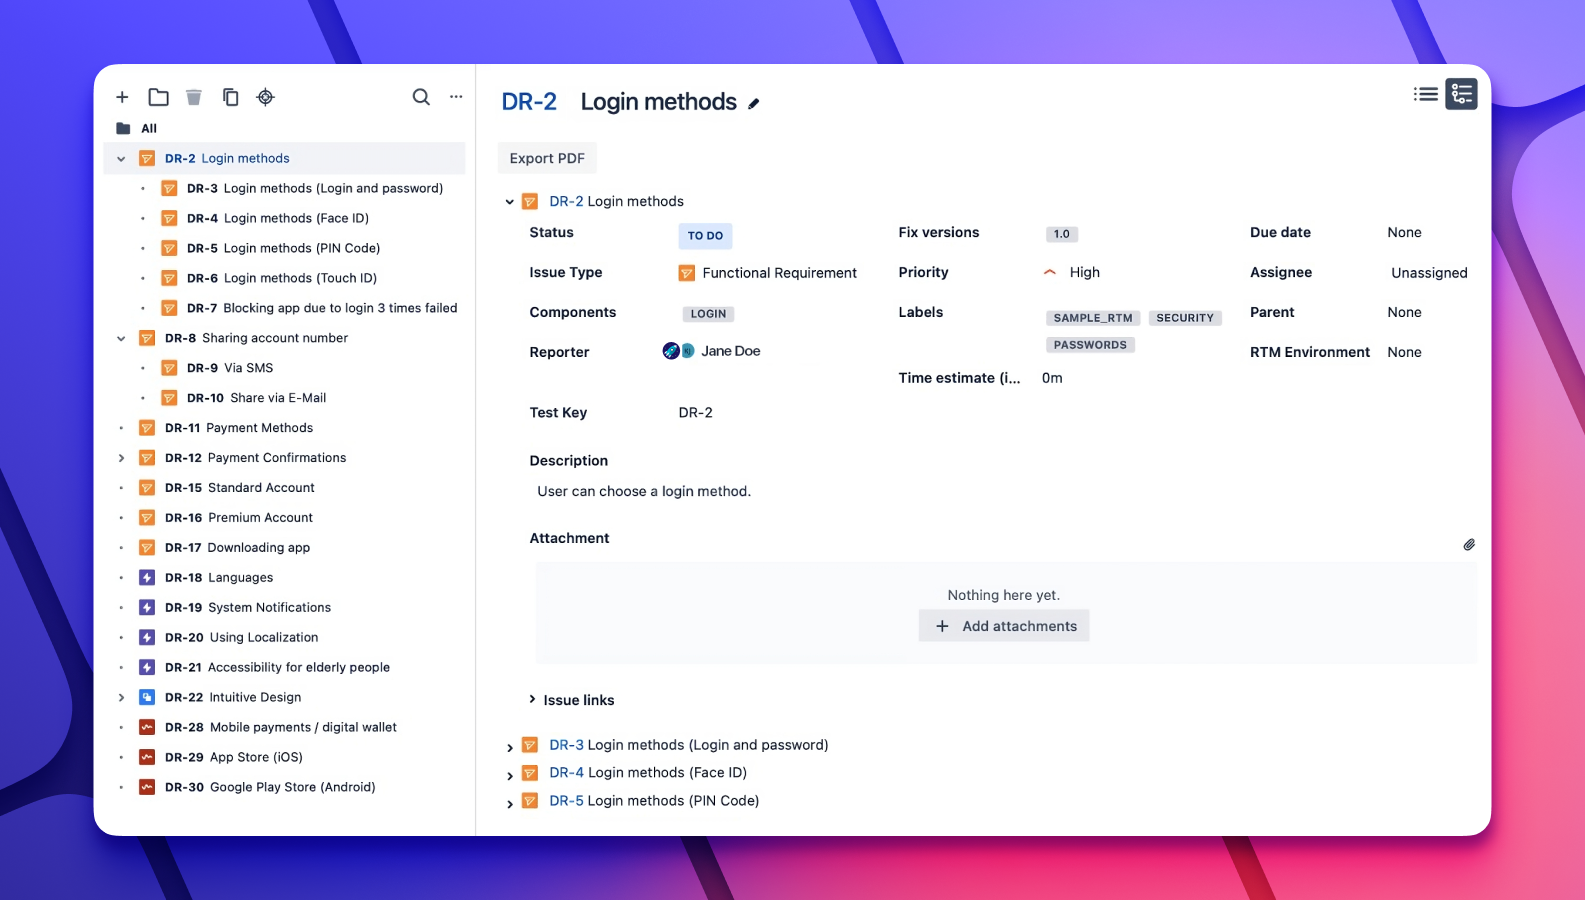Click Add attachments button

tap(1004, 626)
